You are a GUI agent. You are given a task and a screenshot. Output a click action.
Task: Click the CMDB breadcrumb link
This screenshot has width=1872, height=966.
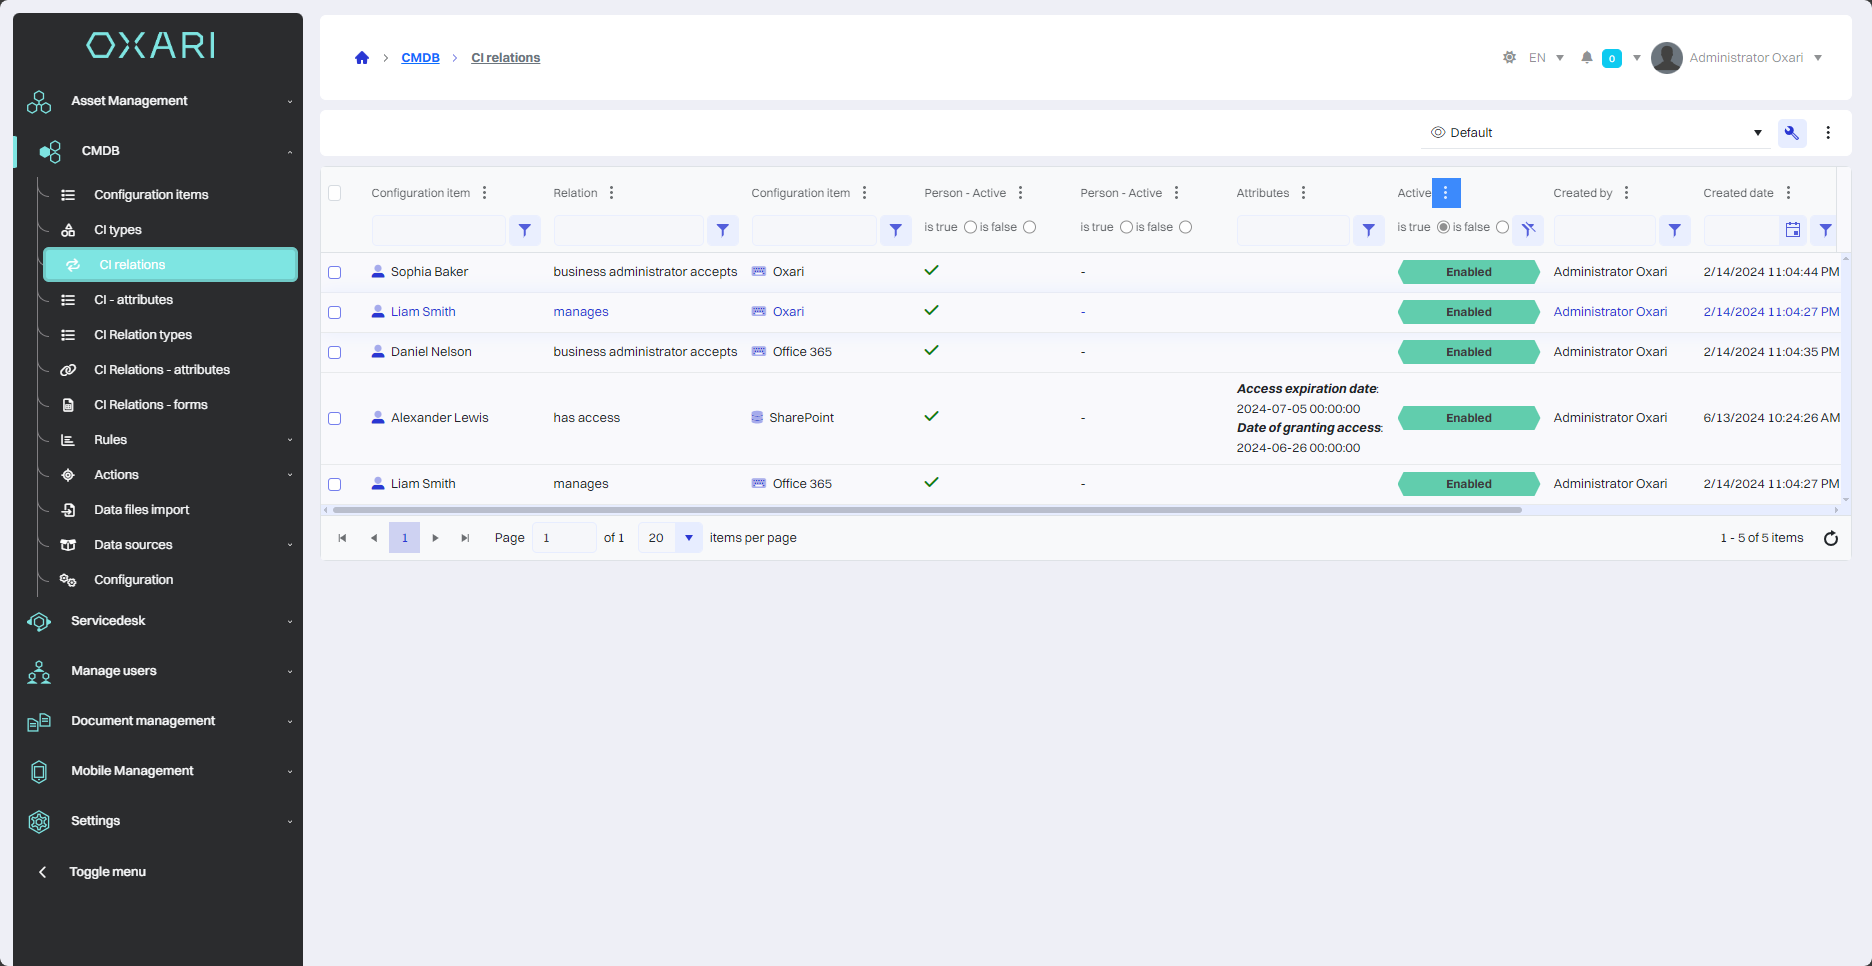[420, 58]
